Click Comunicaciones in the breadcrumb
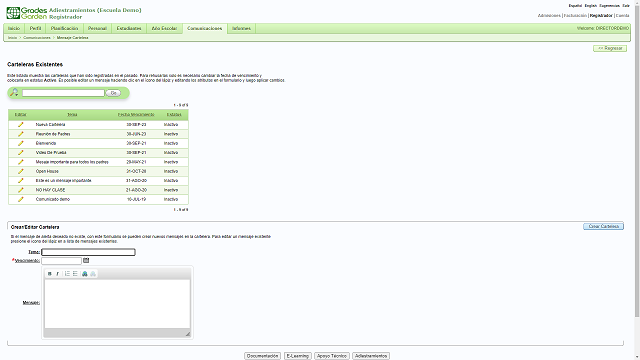640x360 pixels. pos(37,38)
